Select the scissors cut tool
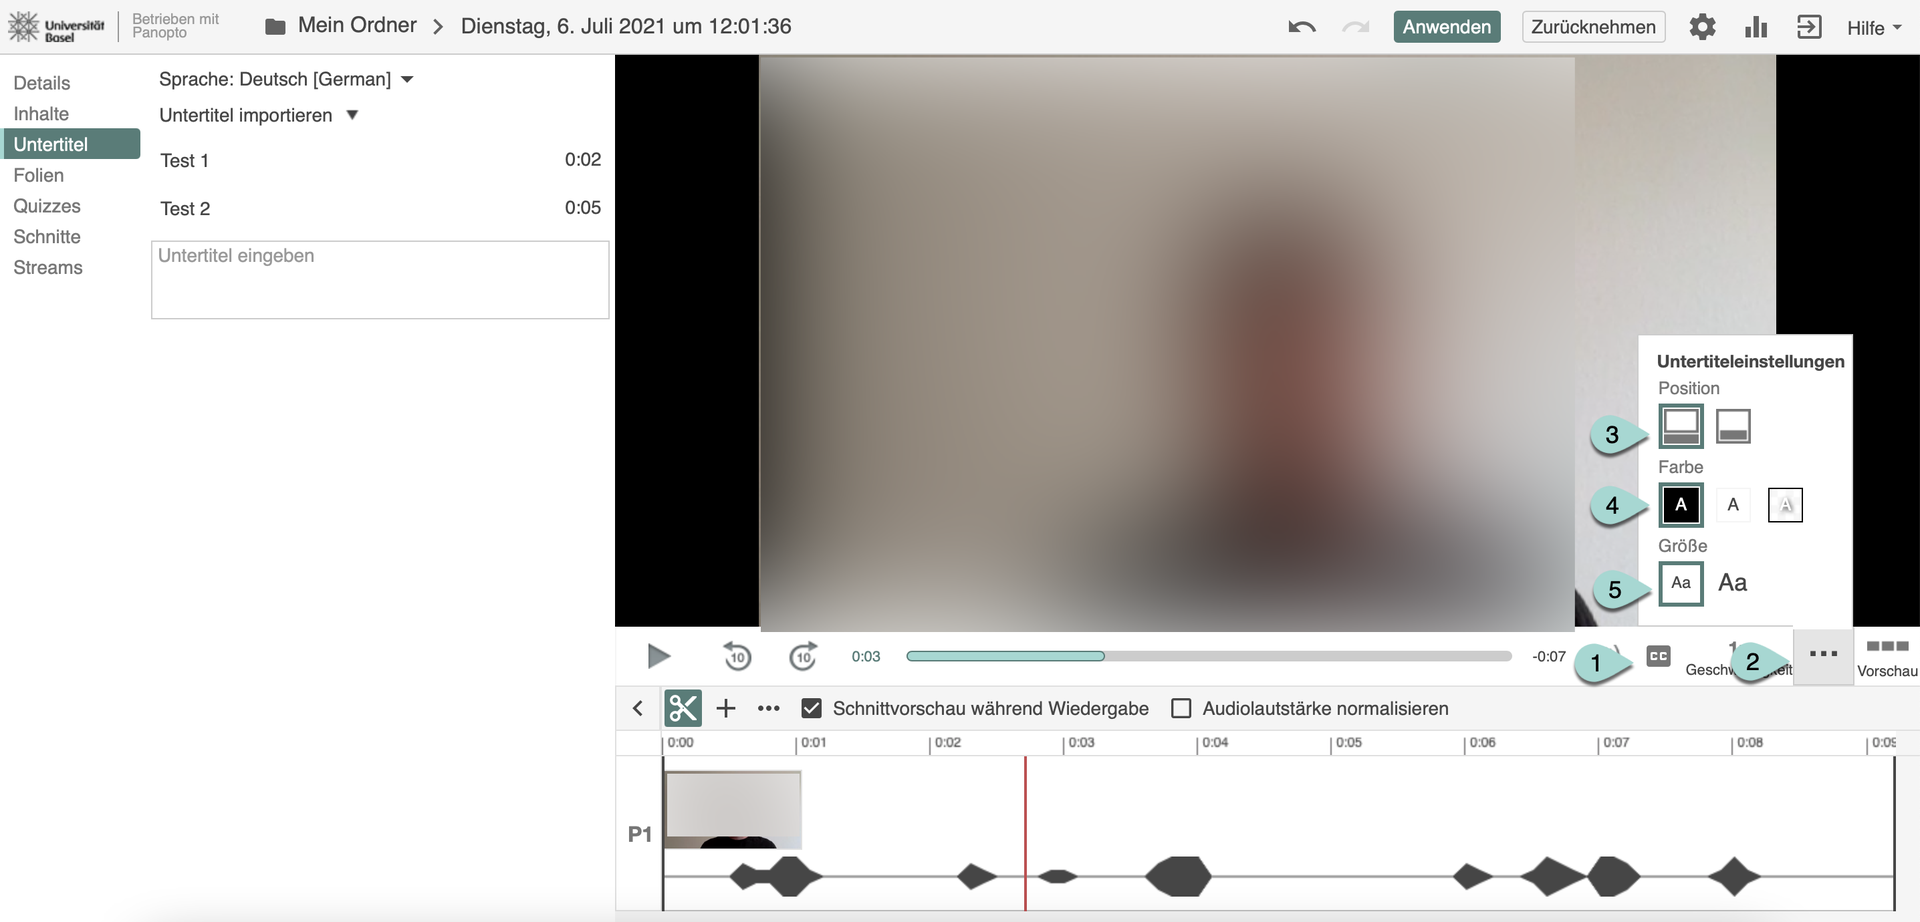Viewport: 1920px width, 922px height. (x=683, y=708)
